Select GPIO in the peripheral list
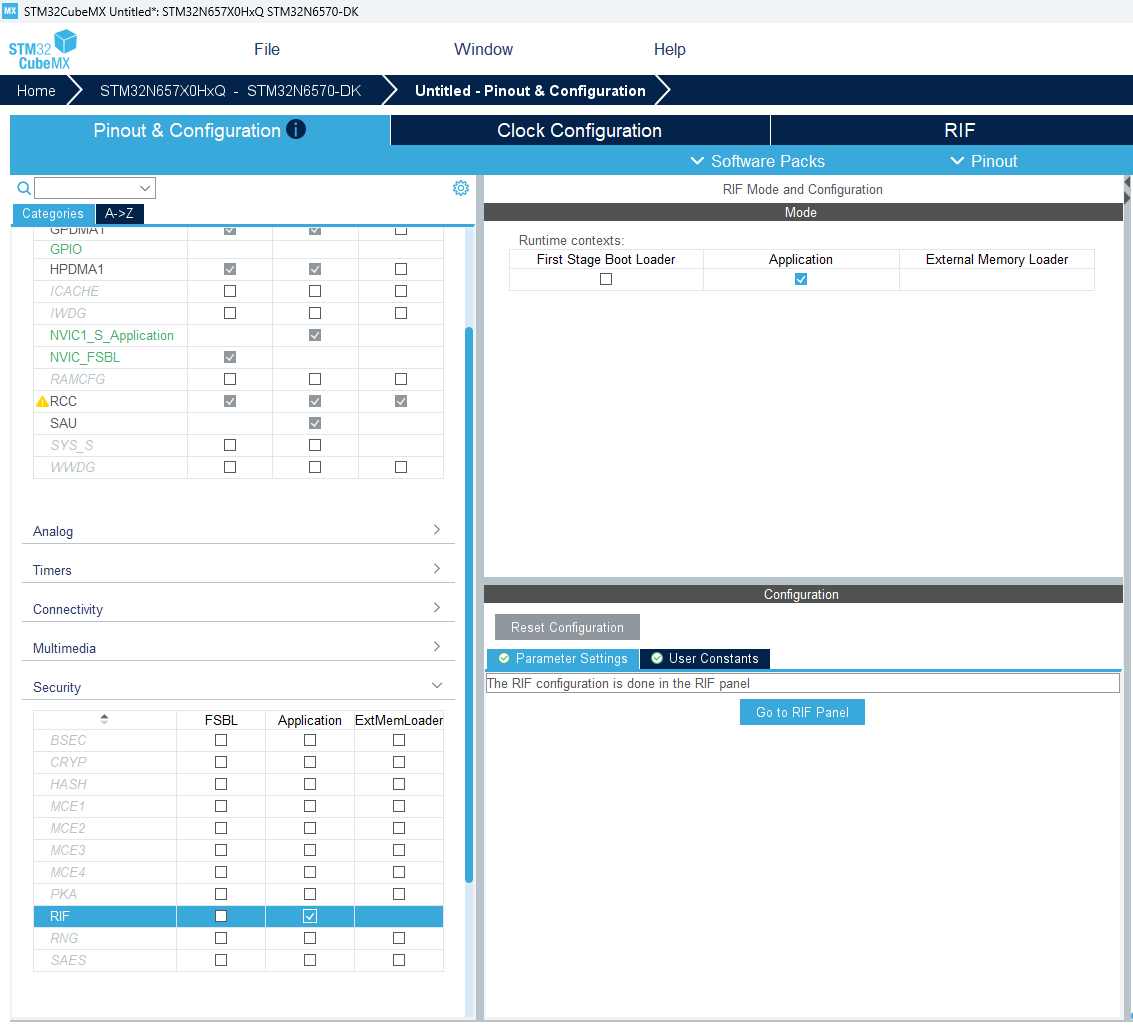 point(66,249)
